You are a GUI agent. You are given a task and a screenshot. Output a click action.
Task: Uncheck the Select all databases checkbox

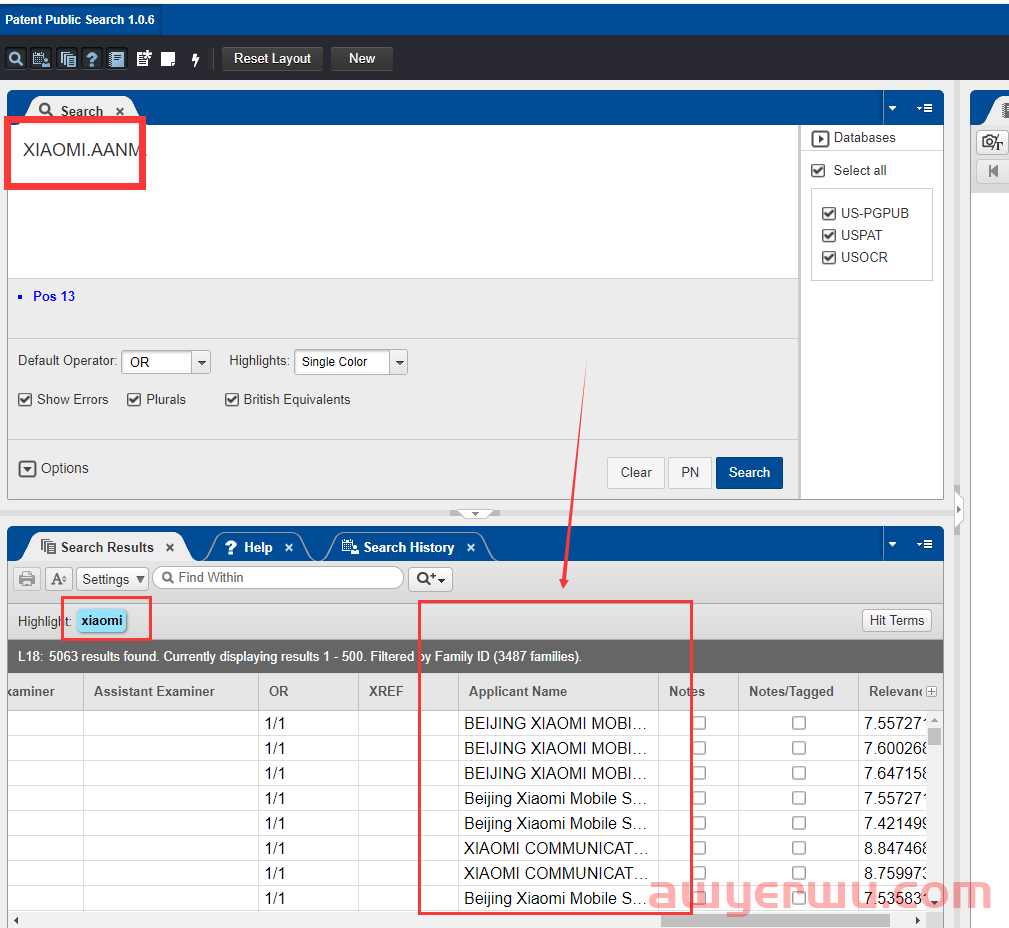pos(818,171)
